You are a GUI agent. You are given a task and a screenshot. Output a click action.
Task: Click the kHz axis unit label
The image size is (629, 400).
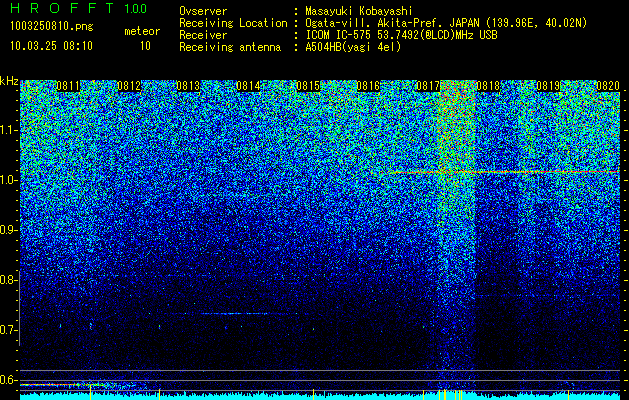pos(9,81)
